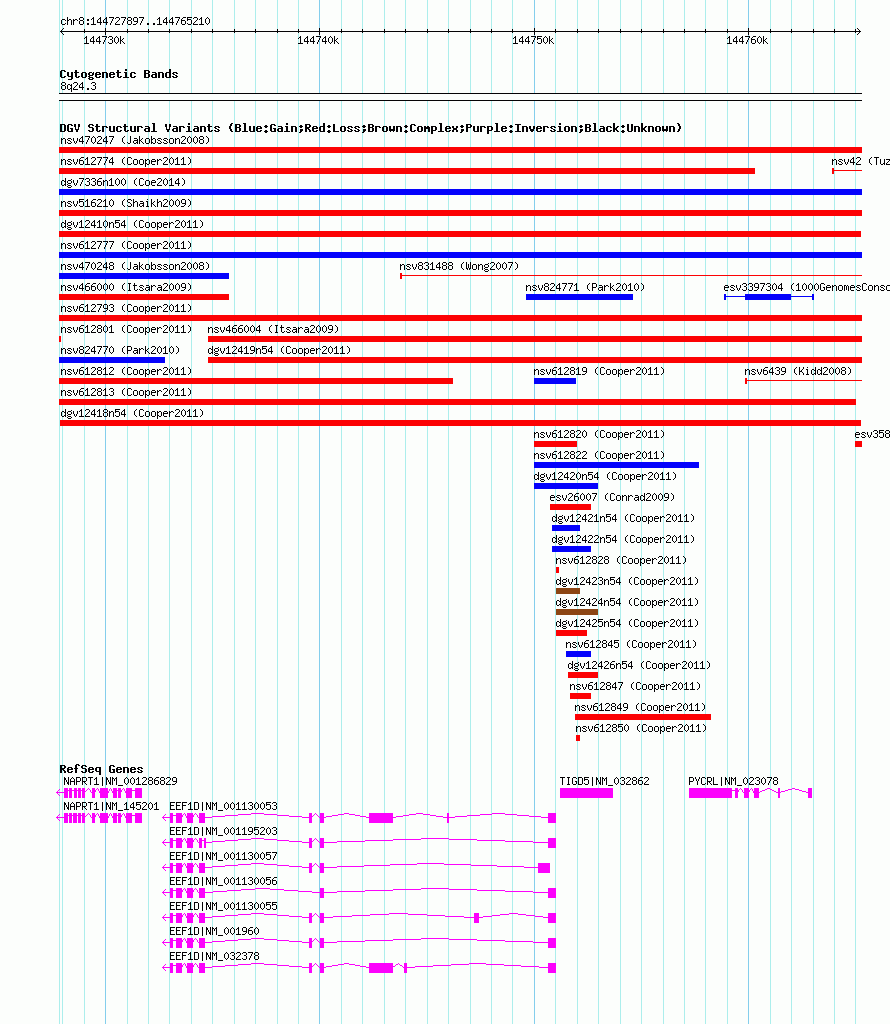Select complex variant dgv12424n54 (Cooper2011)

point(627,601)
